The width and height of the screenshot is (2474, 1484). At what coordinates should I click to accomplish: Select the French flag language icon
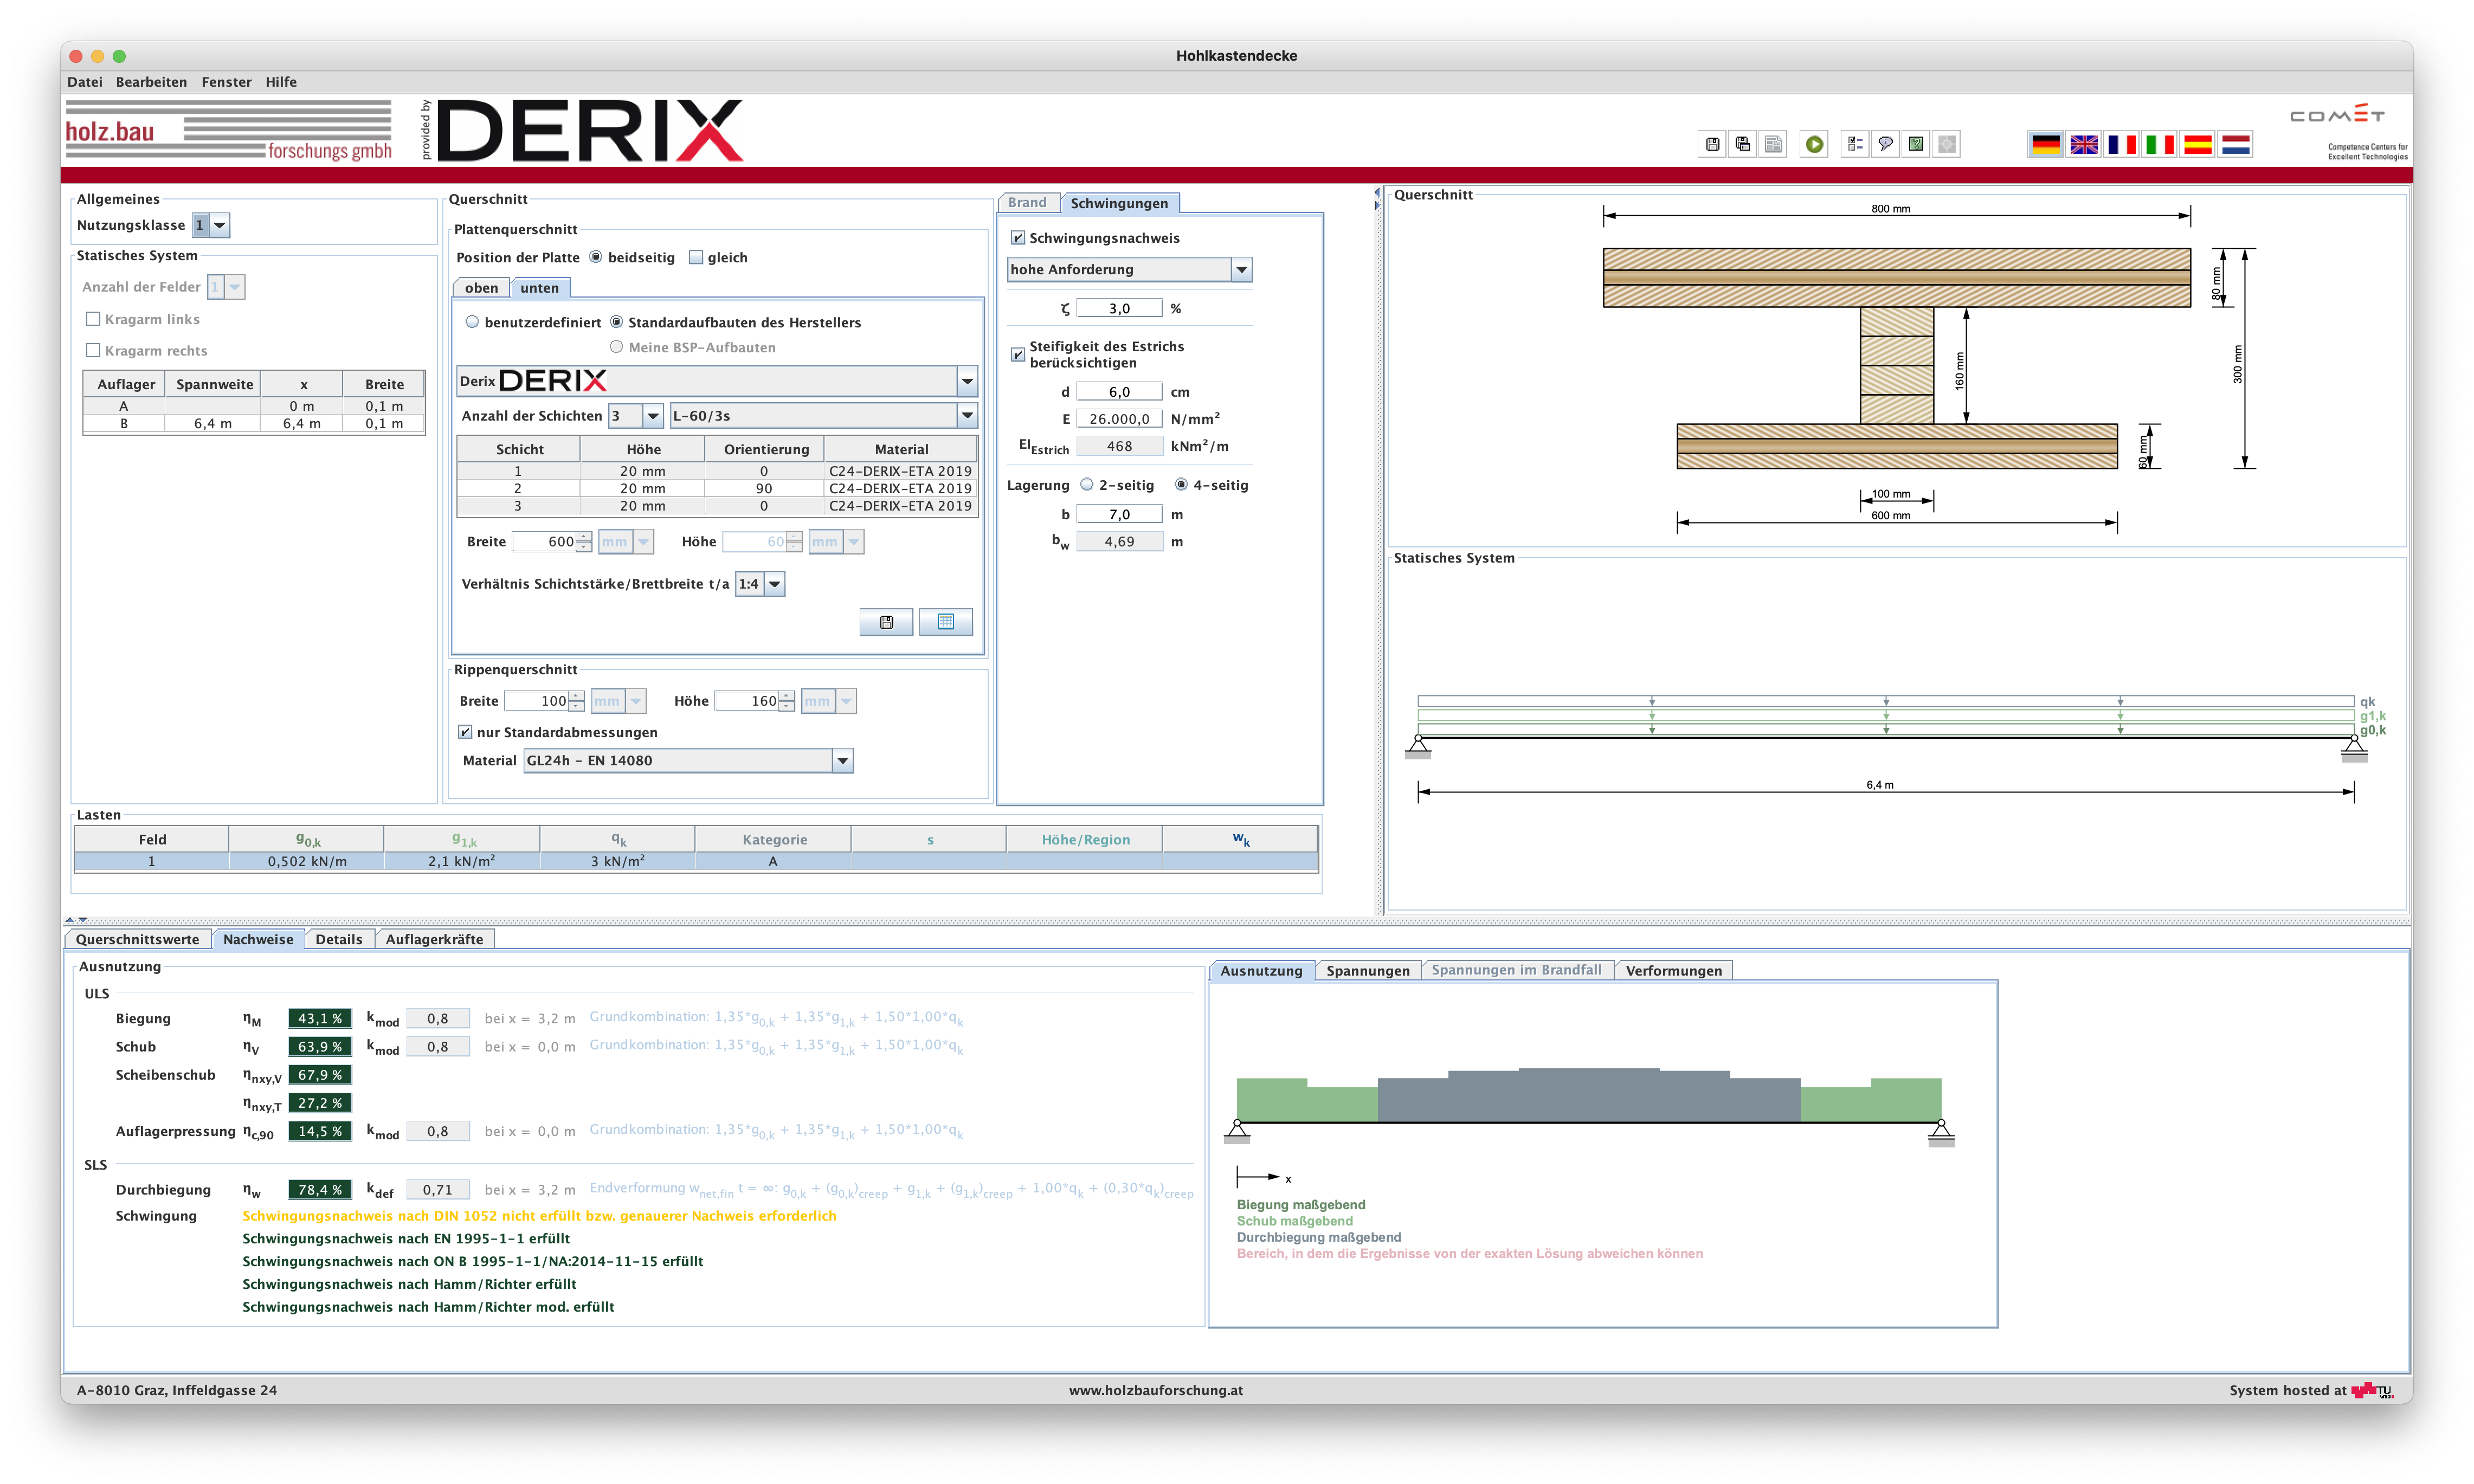pyautogui.click(x=2121, y=144)
